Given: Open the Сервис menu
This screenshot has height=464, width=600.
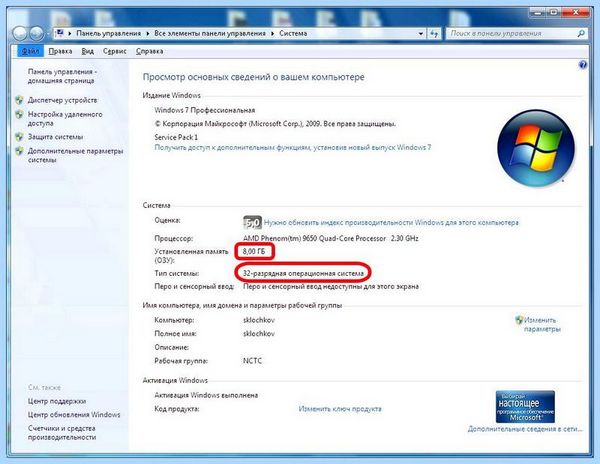Looking at the screenshot, I should coord(114,51).
